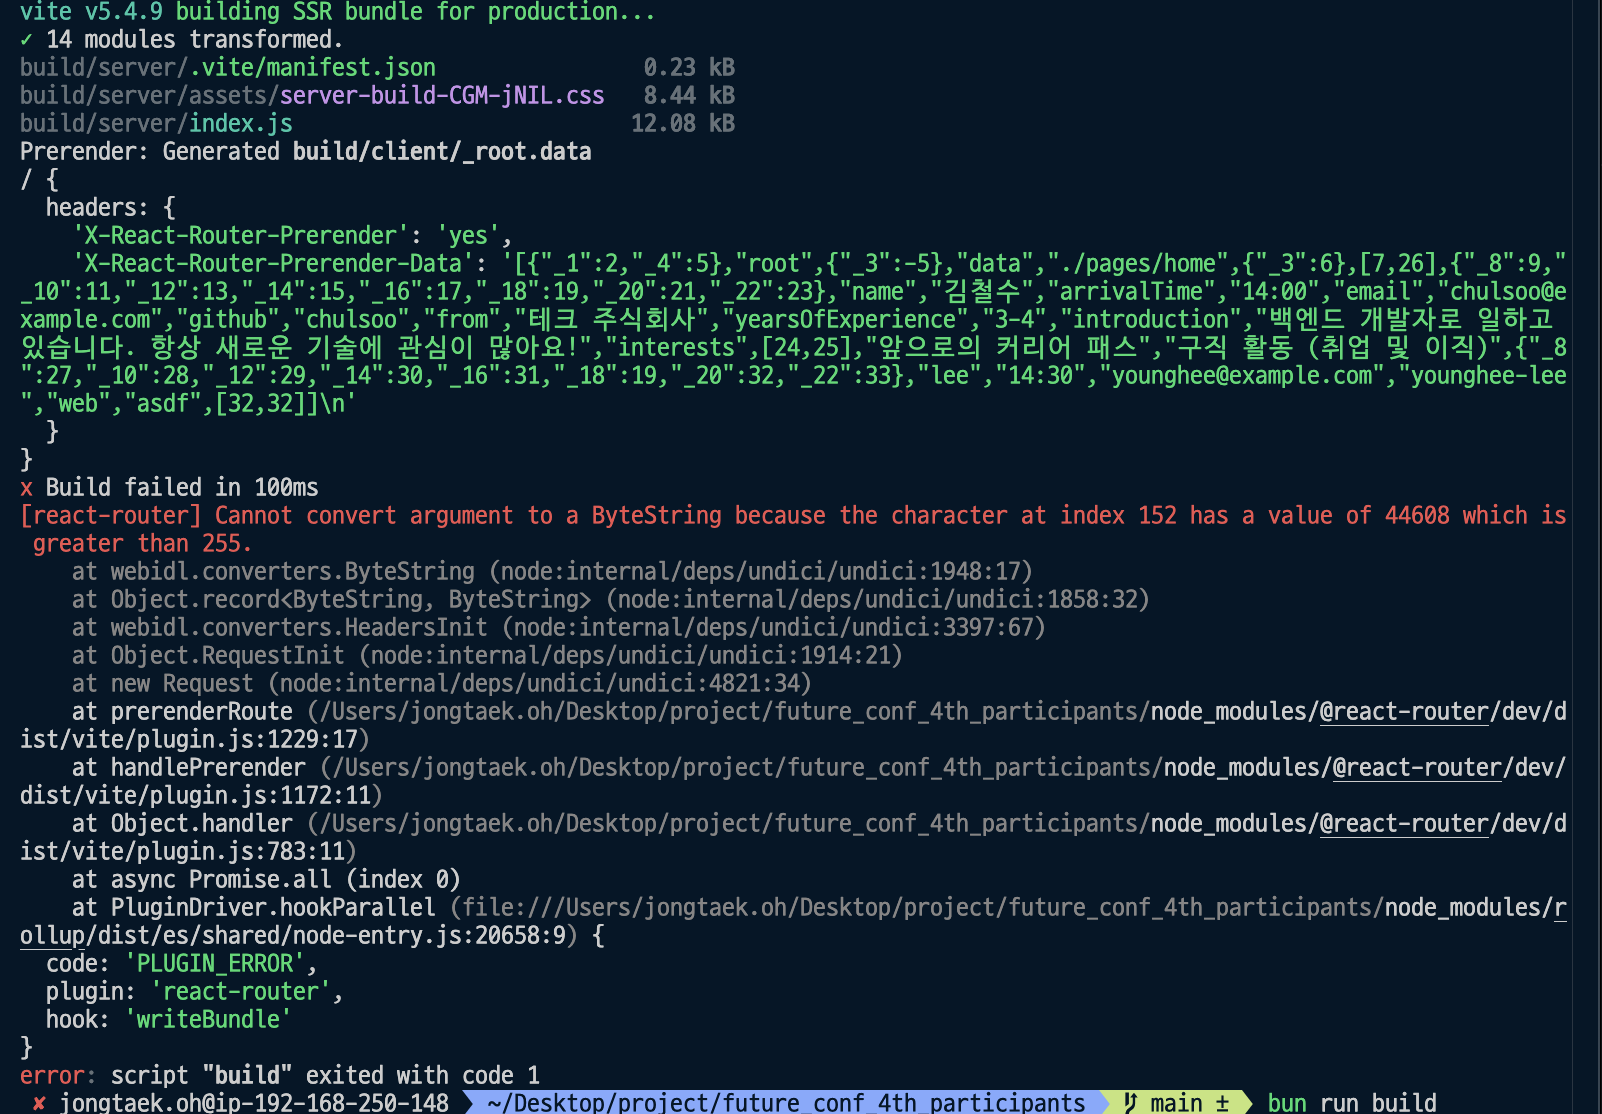1602x1114 pixels.
Task: Click the user@host segment "jongtaek.oh@ip-192-168-250-148"
Action: click(254, 1103)
